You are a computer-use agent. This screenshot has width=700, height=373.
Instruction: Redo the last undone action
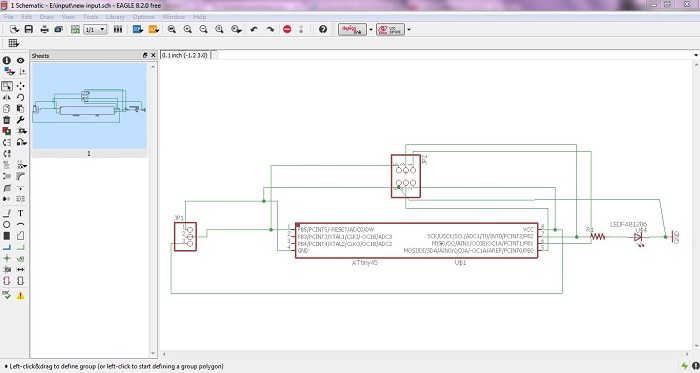pyautogui.click(x=270, y=29)
